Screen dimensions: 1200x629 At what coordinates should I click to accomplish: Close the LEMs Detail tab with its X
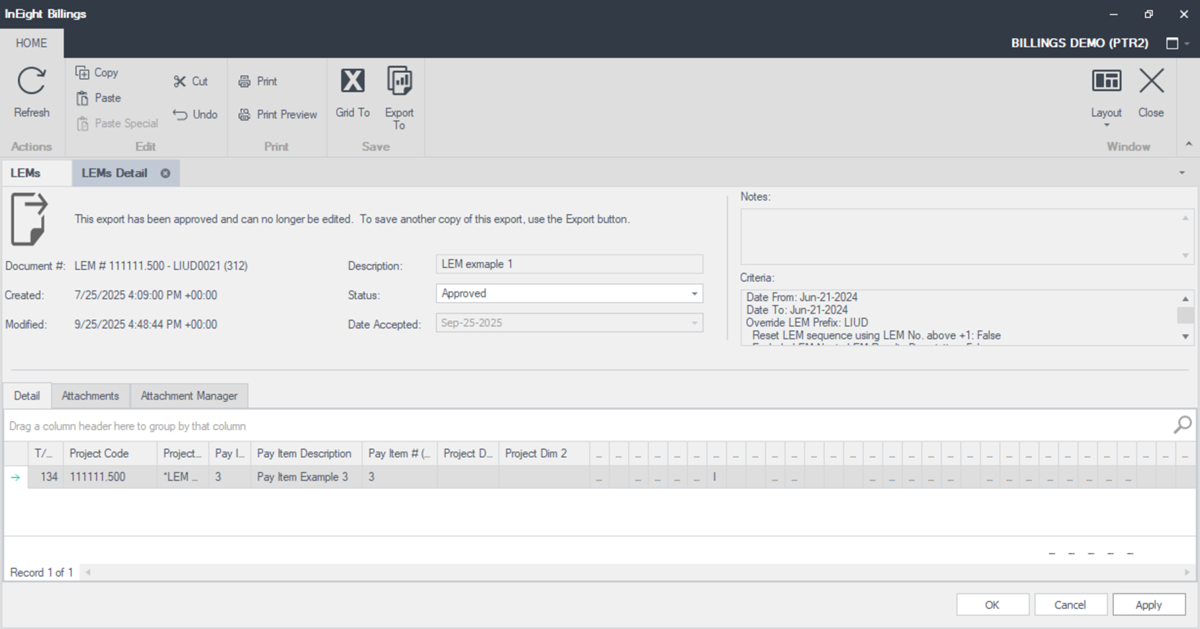pyautogui.click(x=165, y=173)
